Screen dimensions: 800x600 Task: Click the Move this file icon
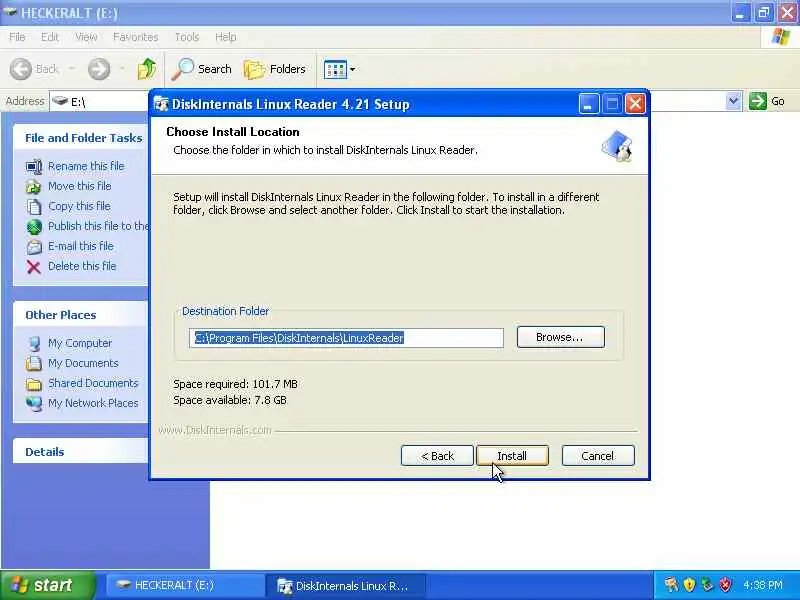(34, 187)
